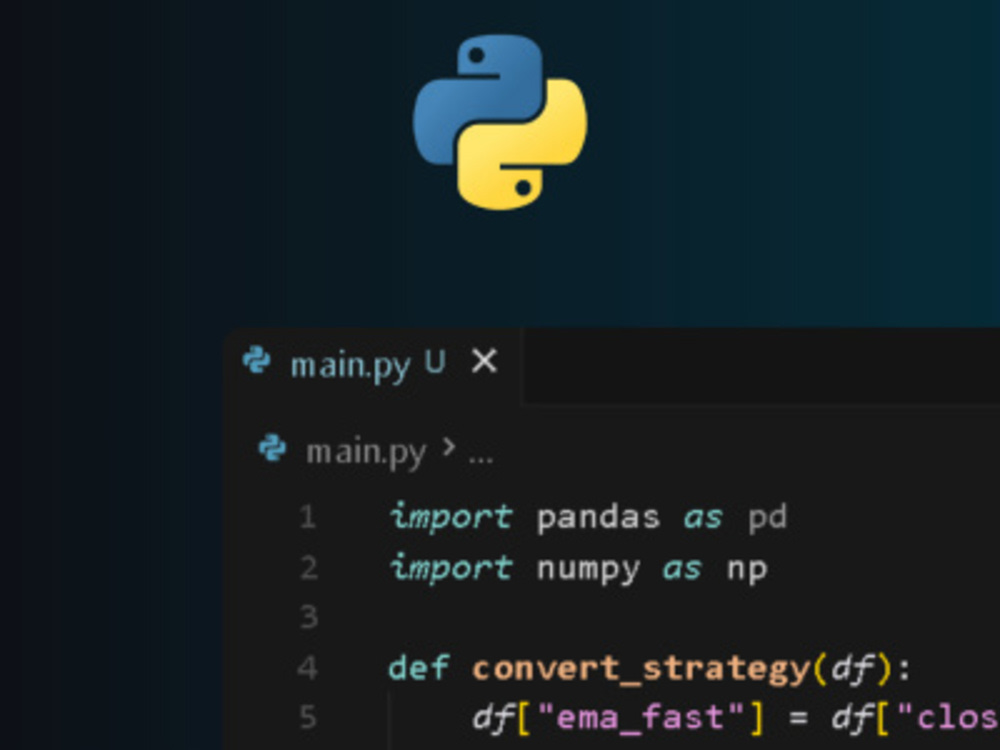Click the alias pd on line 1
Screen dimensions: 1000x750
tap(767, 518)
